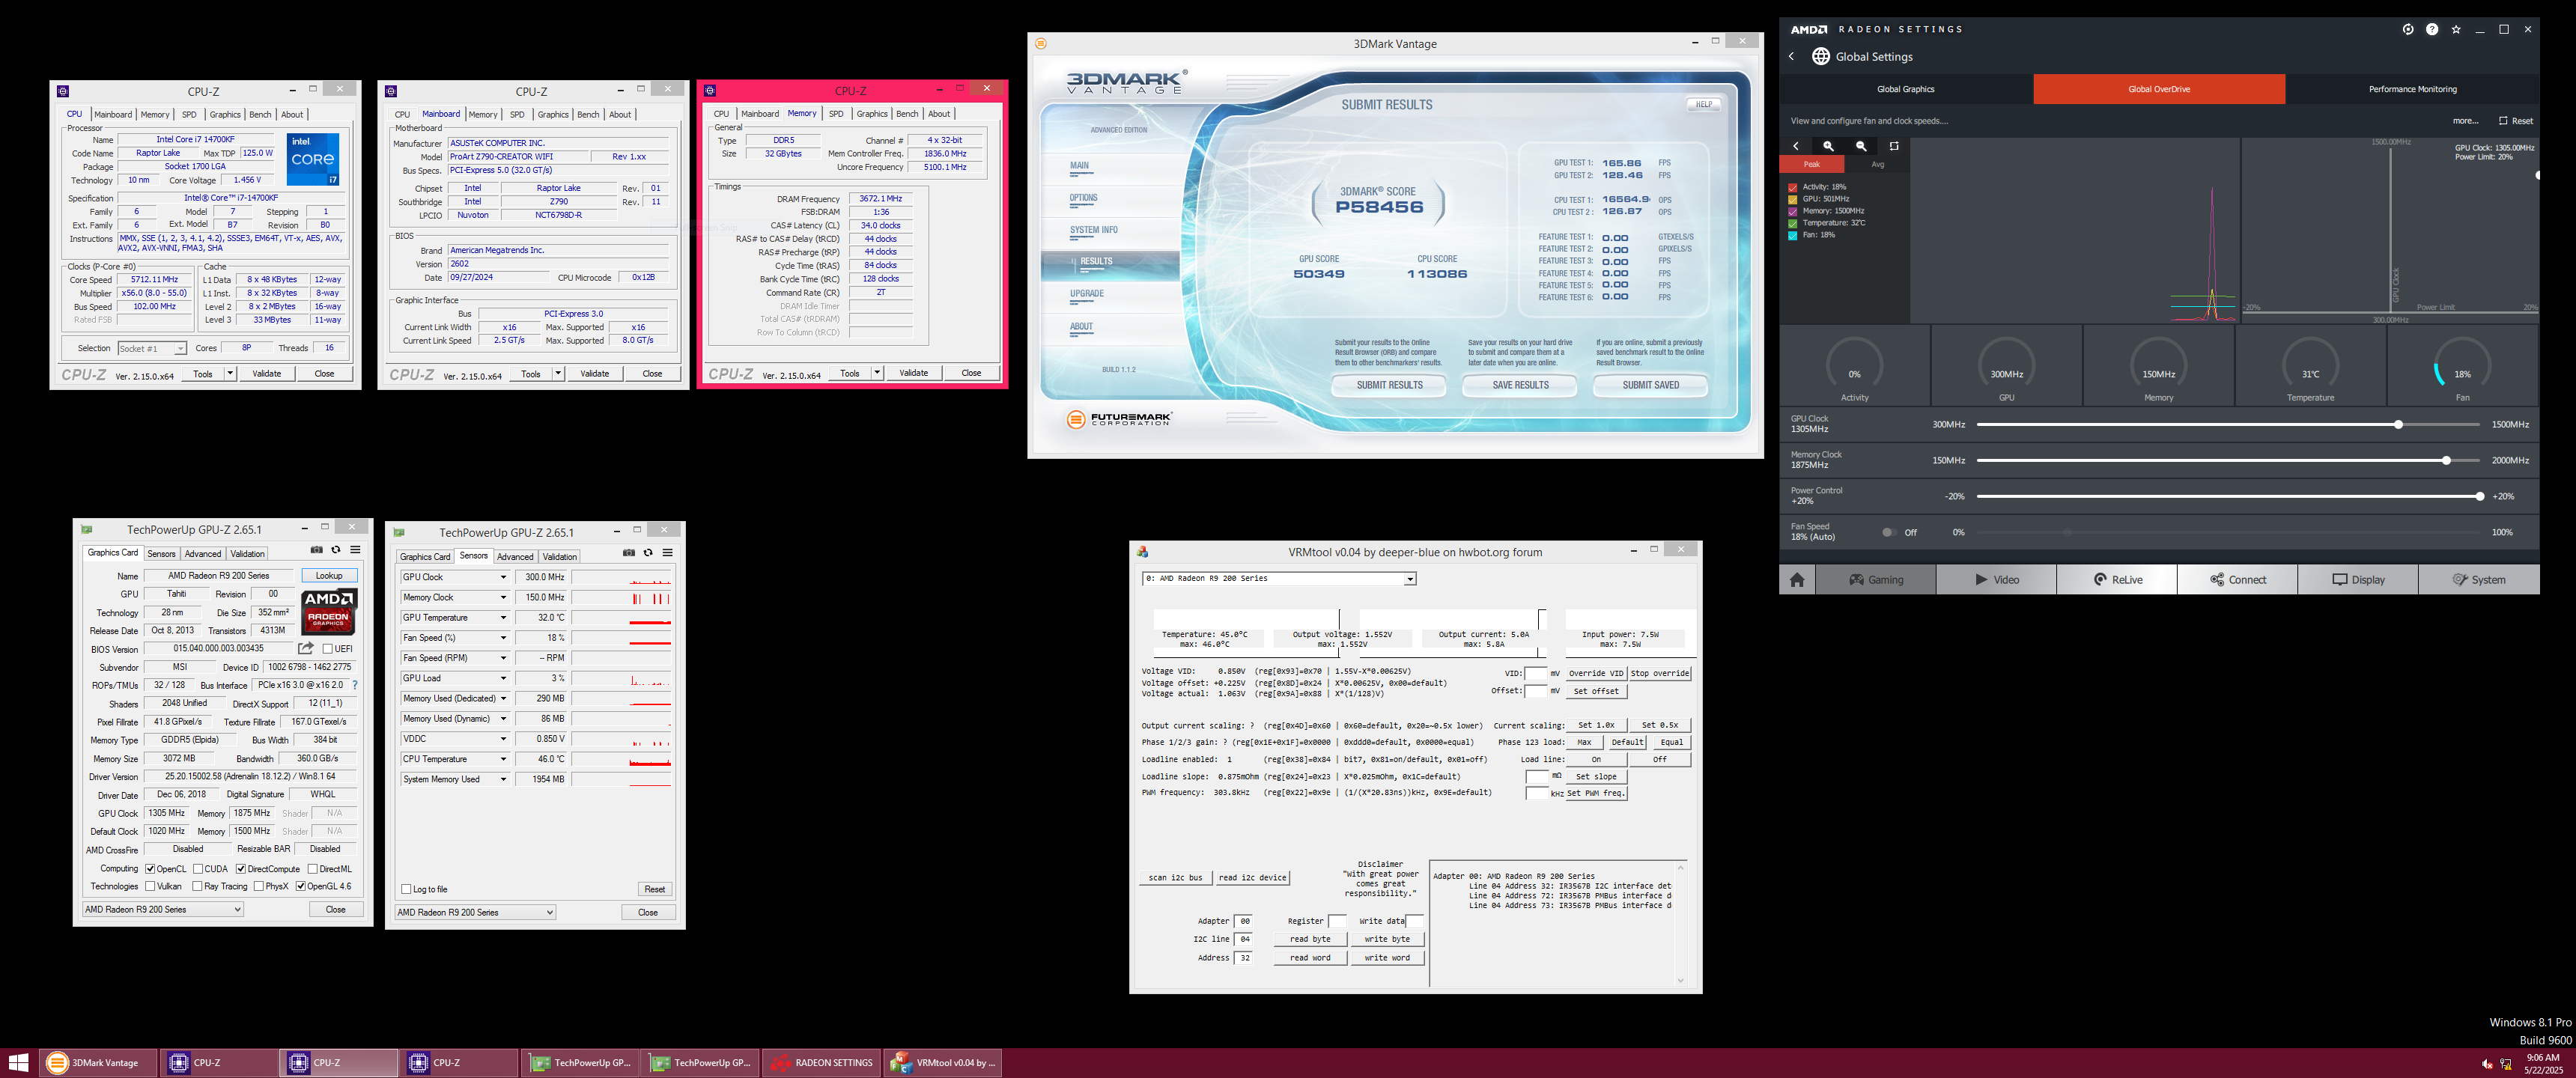Open the GPU Clock sensor dropdown in GPU-Z
This screenshot has height=1078, width=2576.
503,577
